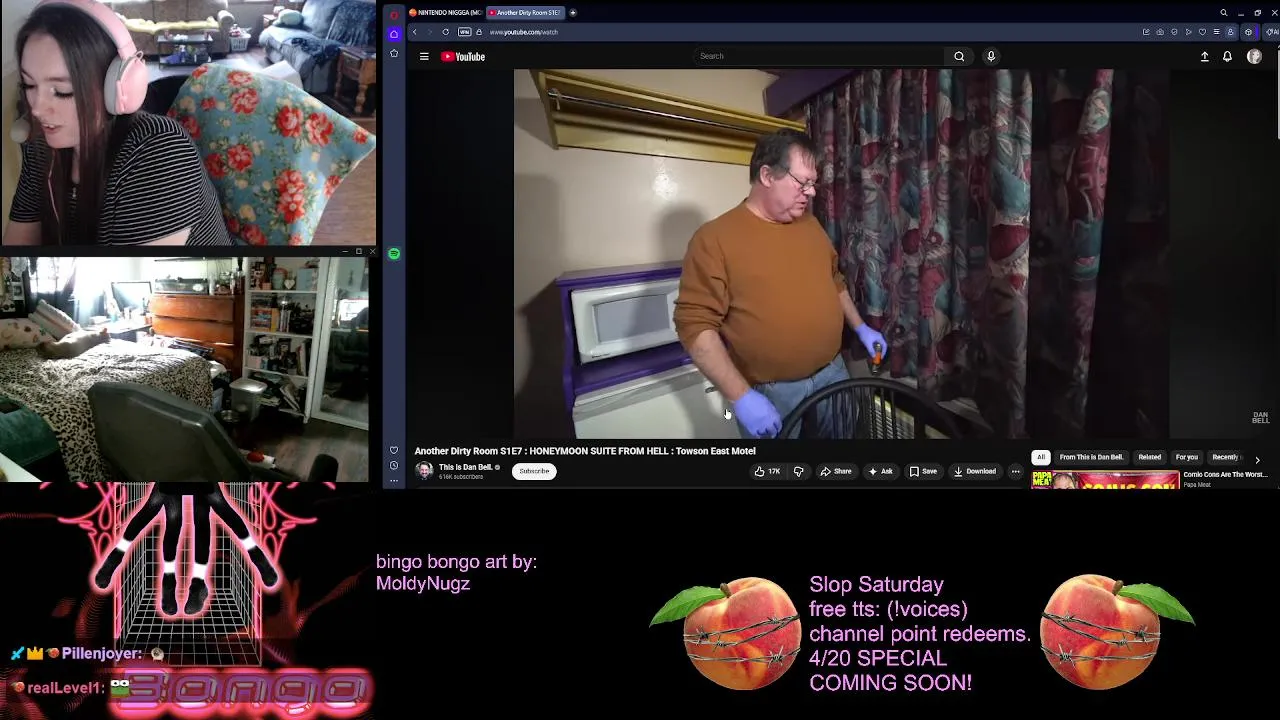Start voice search with the microphone icon

point(991,56)
